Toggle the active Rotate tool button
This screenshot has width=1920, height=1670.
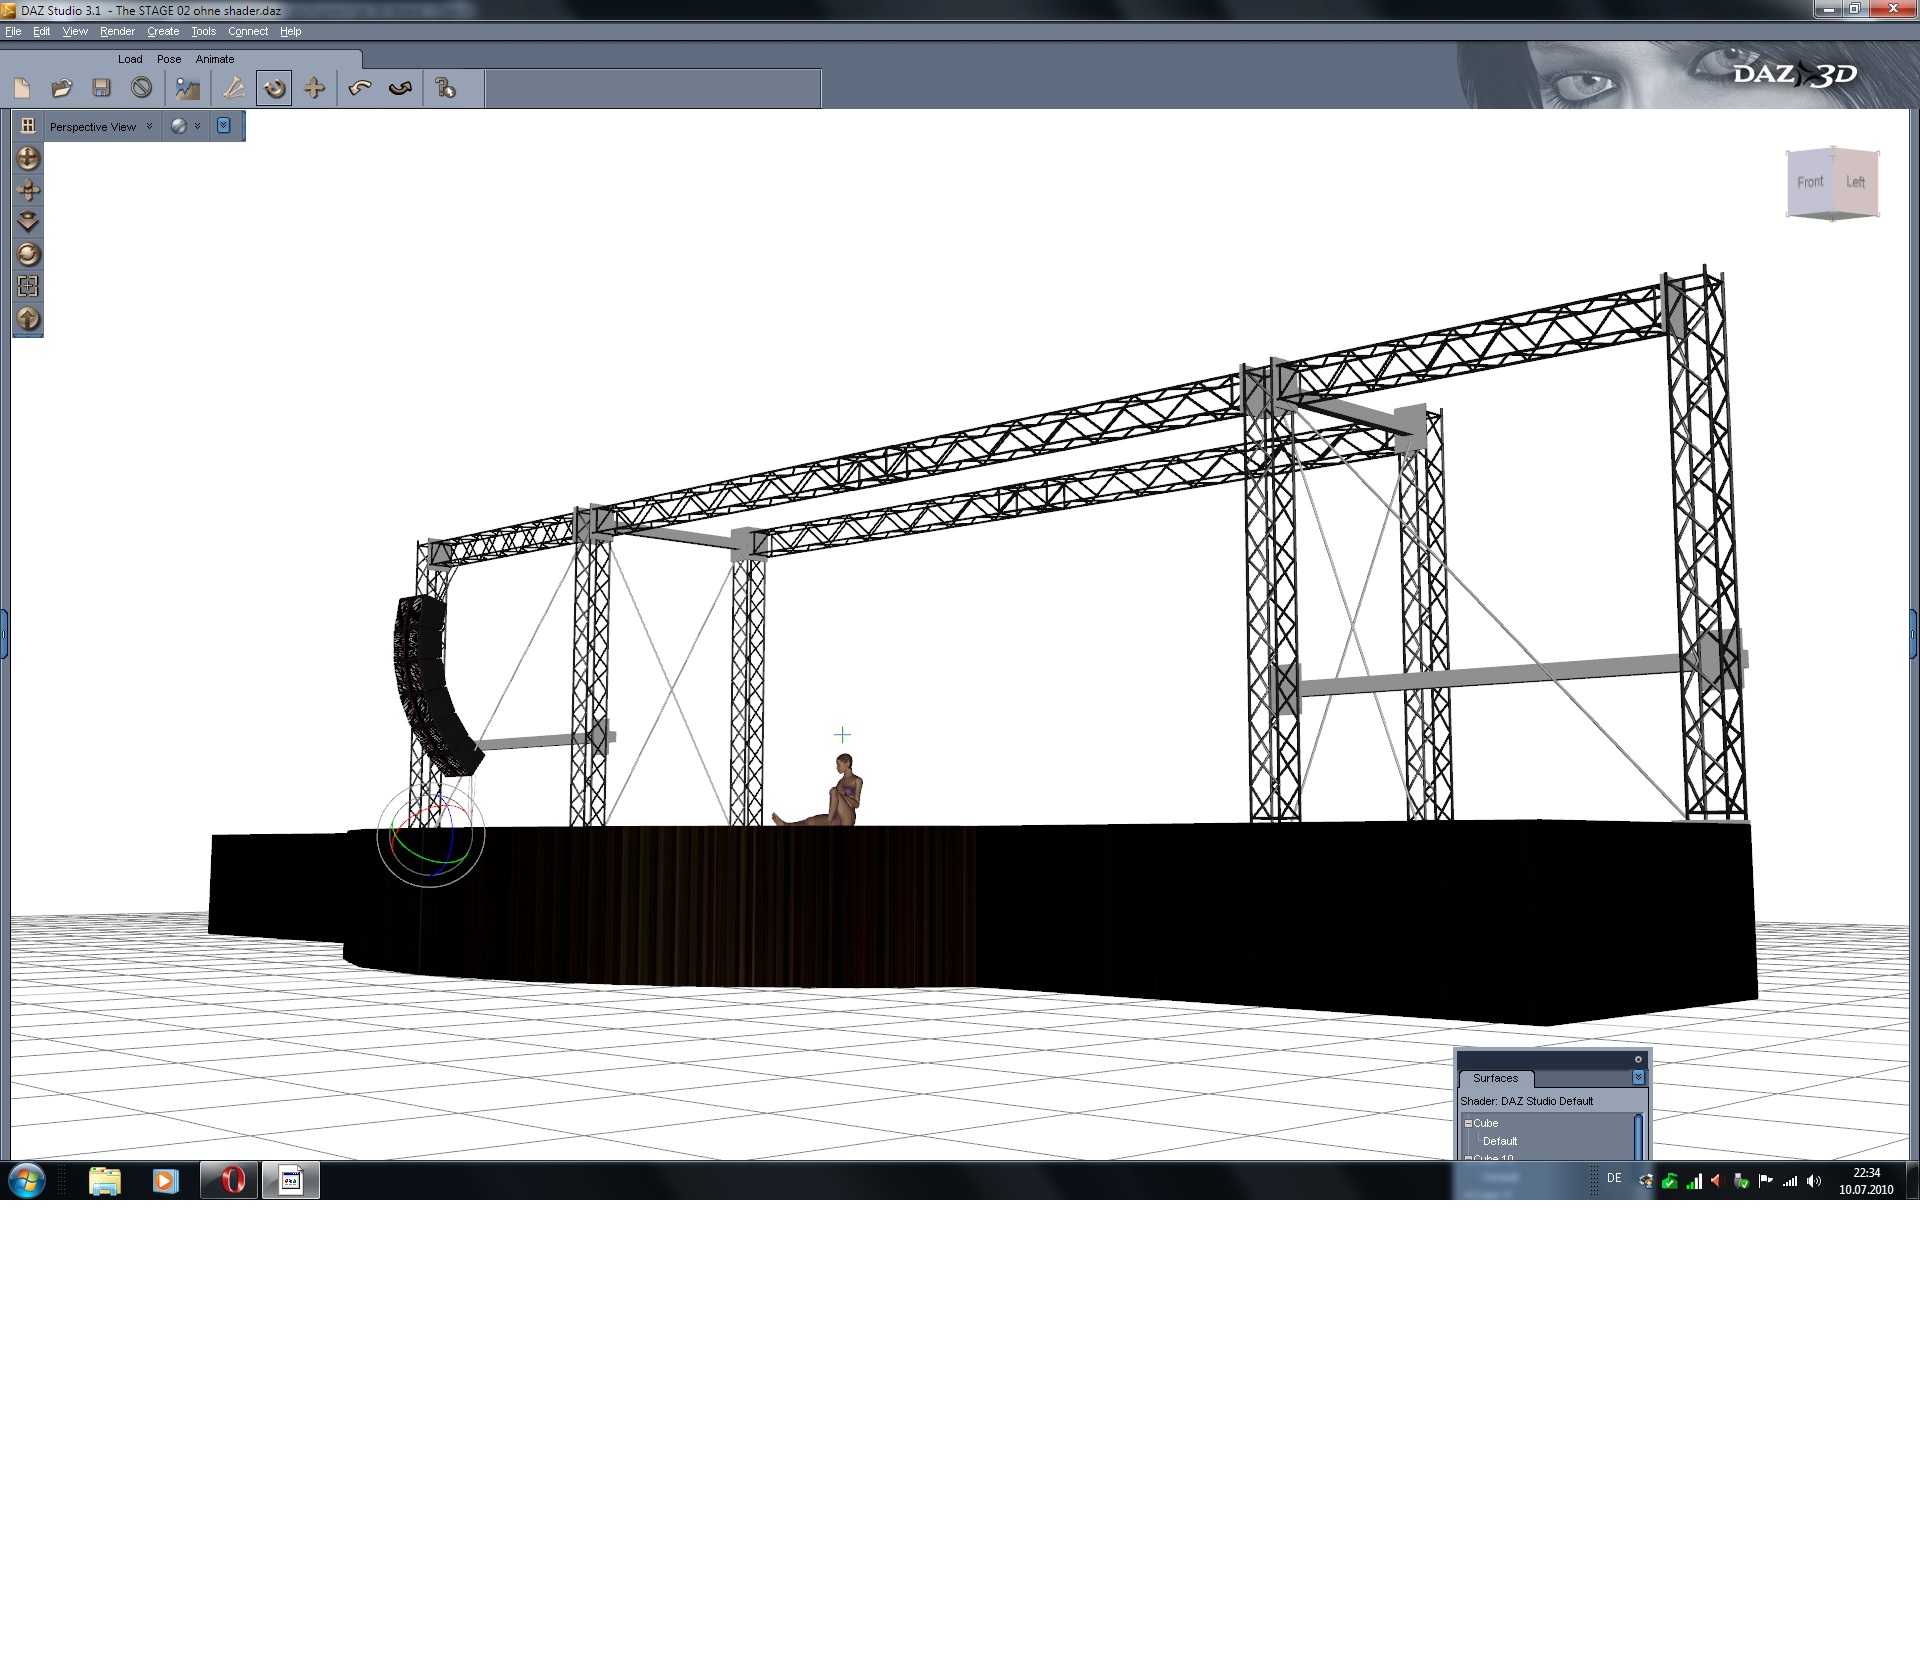(273, 88)
